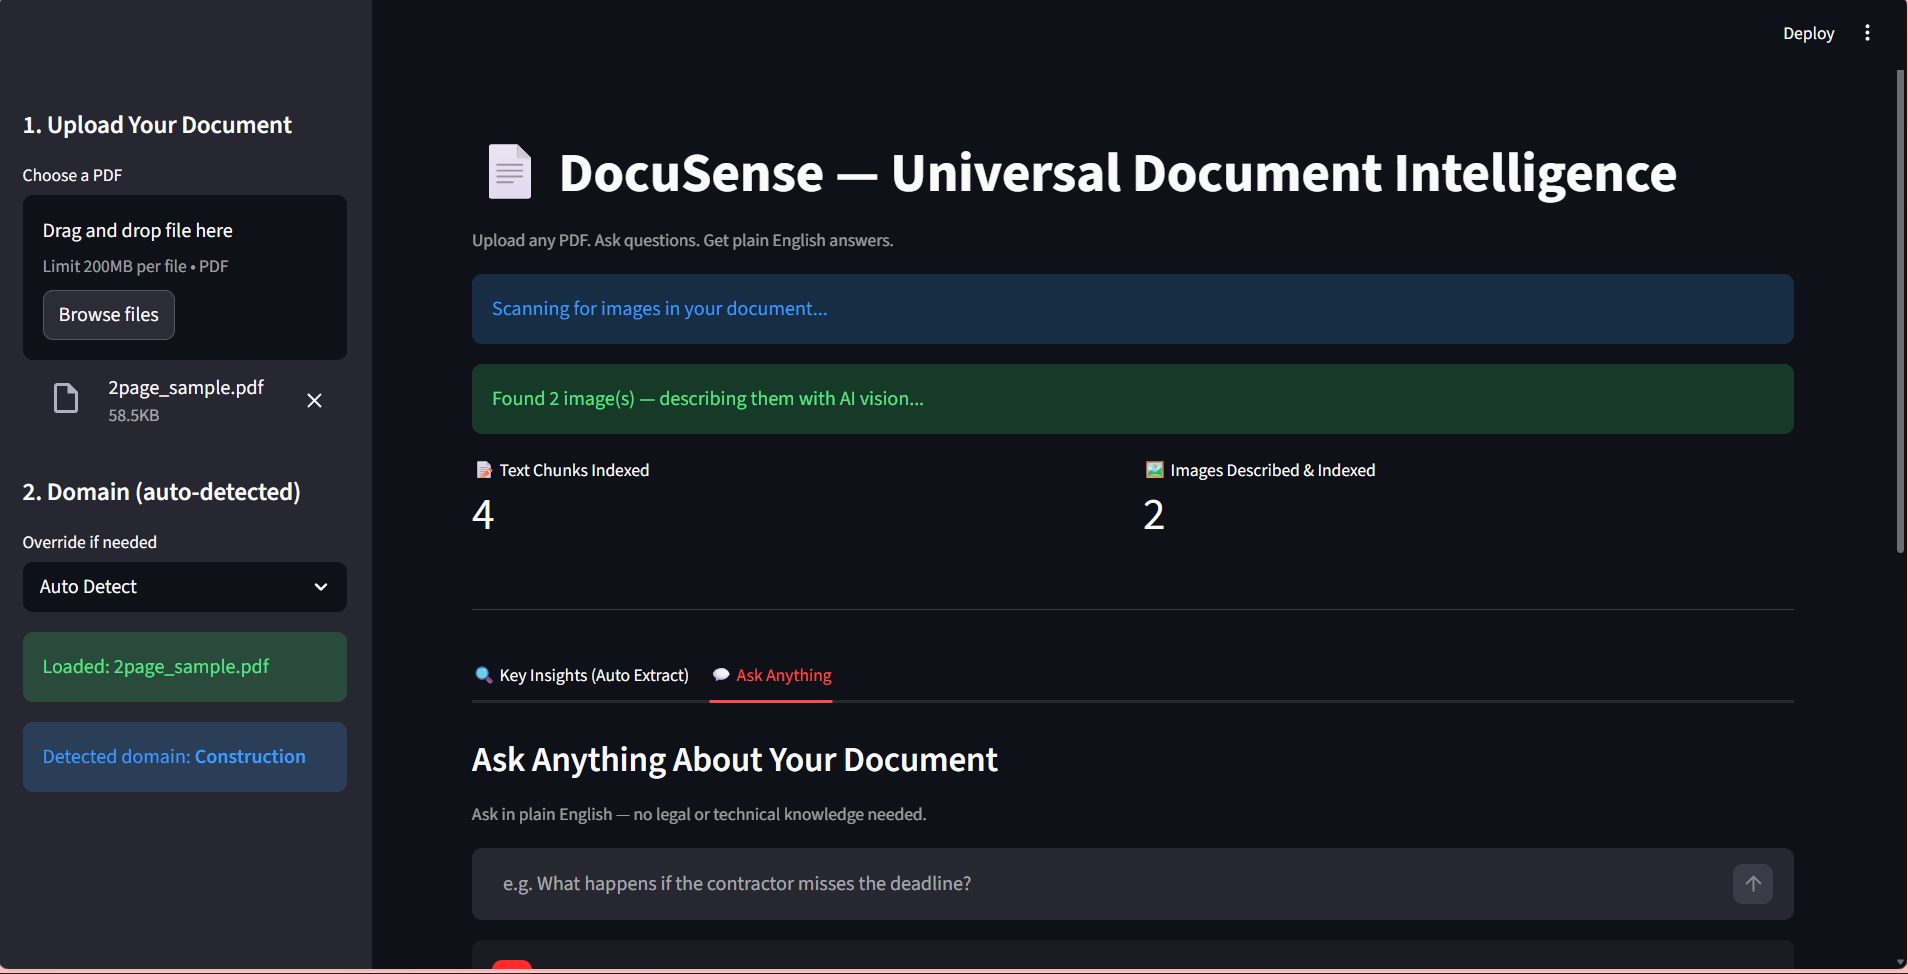Click the Found 2 images green banner
This screenshot has width=1908, height=974.
coord(1130,398)
